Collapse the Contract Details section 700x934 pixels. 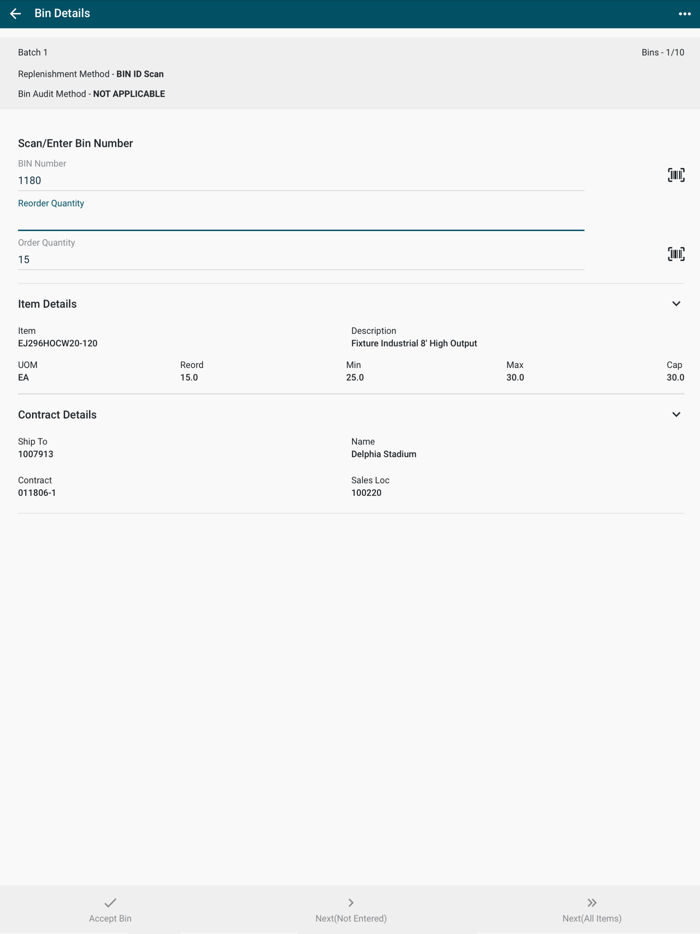tap(676, 414)
